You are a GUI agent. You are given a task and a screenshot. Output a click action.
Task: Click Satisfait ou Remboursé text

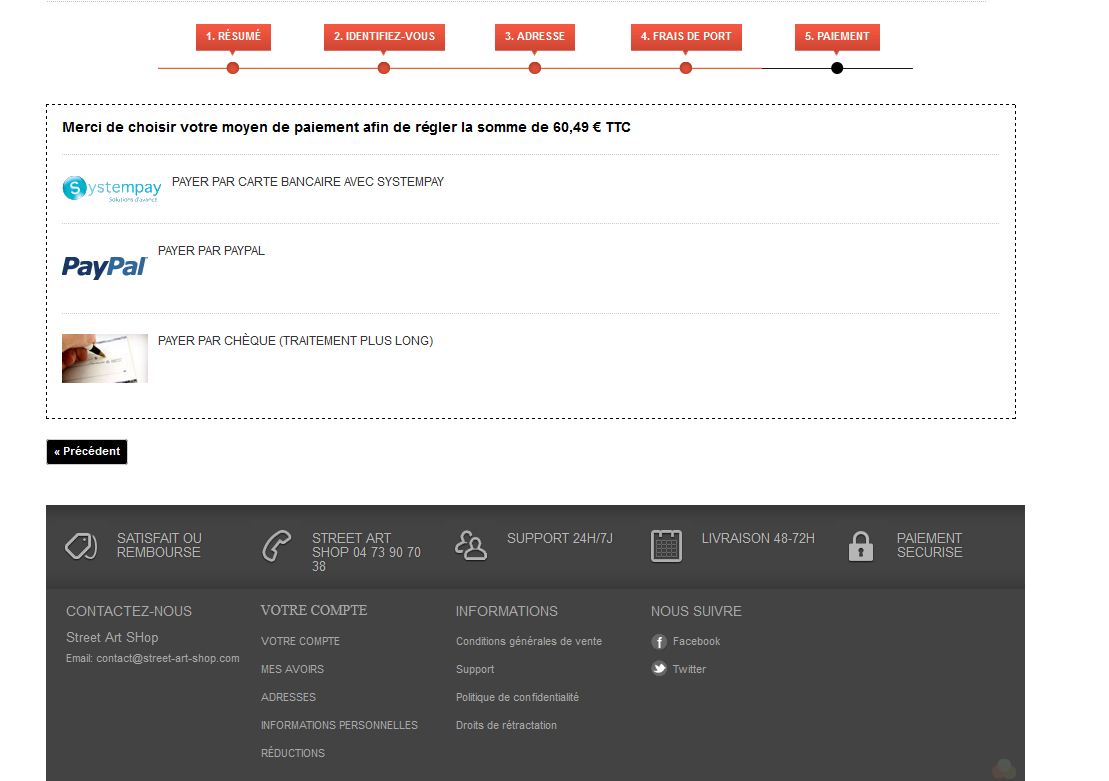[x=159, y=545]
